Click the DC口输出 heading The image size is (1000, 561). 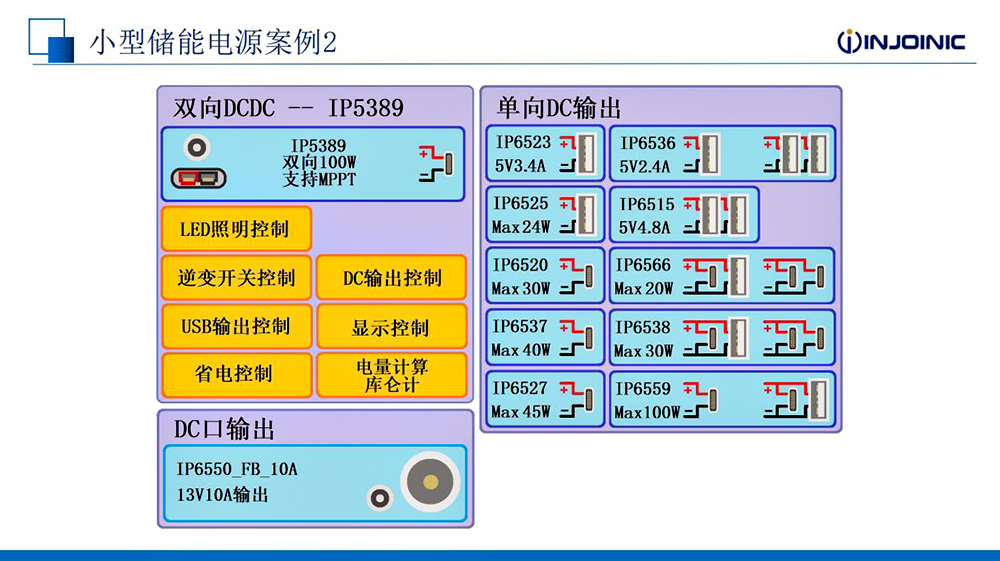click(x=224, y=429)
